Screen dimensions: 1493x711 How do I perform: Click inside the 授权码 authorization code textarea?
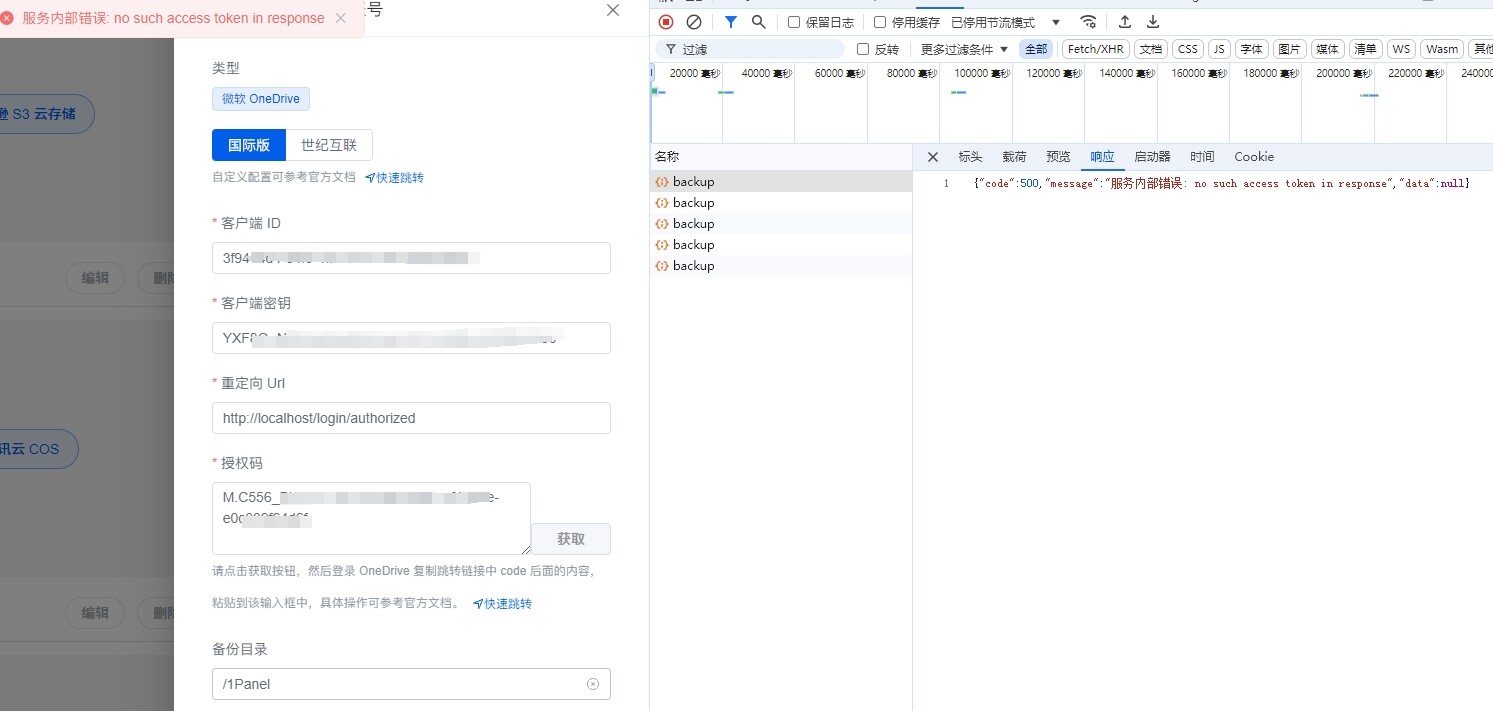[x=371, y=518]
